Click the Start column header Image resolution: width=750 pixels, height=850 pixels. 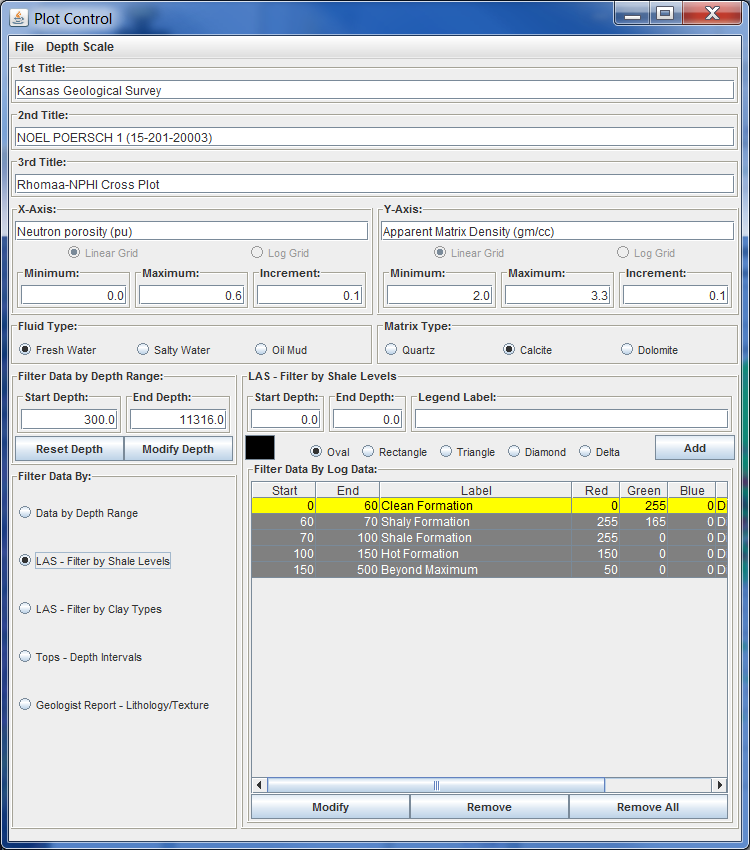pos(284,490)
